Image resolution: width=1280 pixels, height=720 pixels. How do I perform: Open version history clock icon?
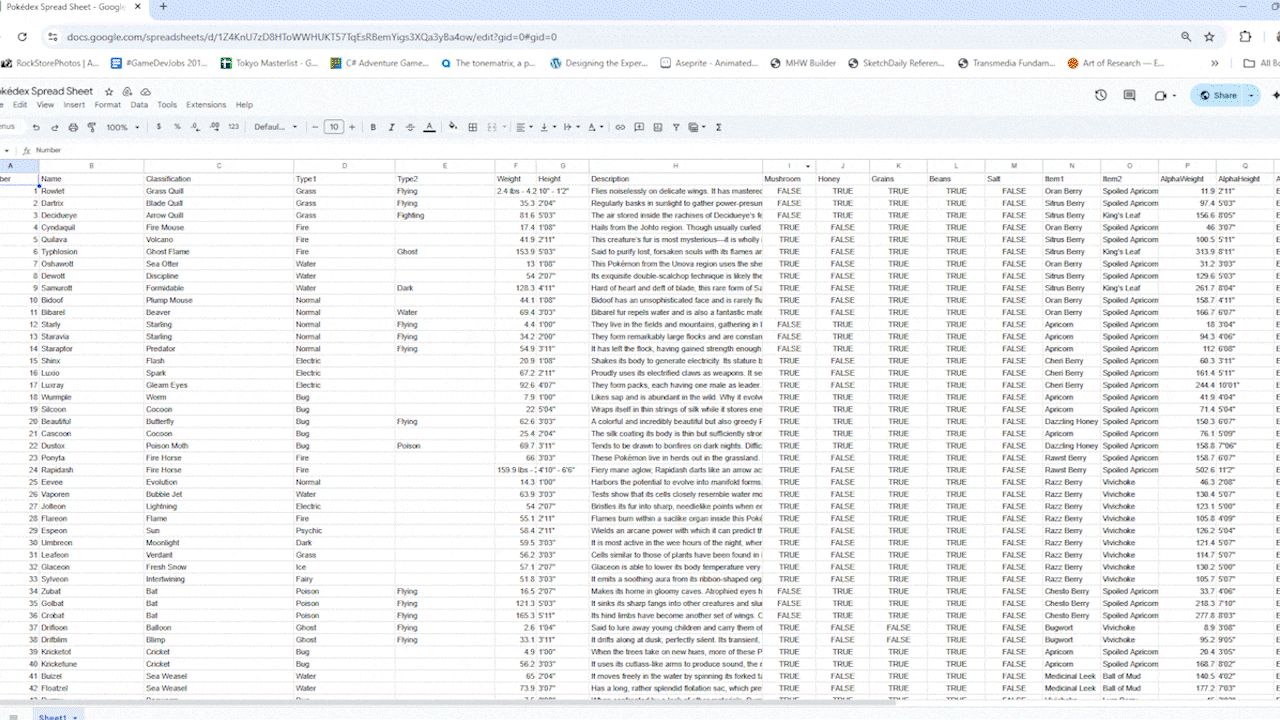point(1101,95)
